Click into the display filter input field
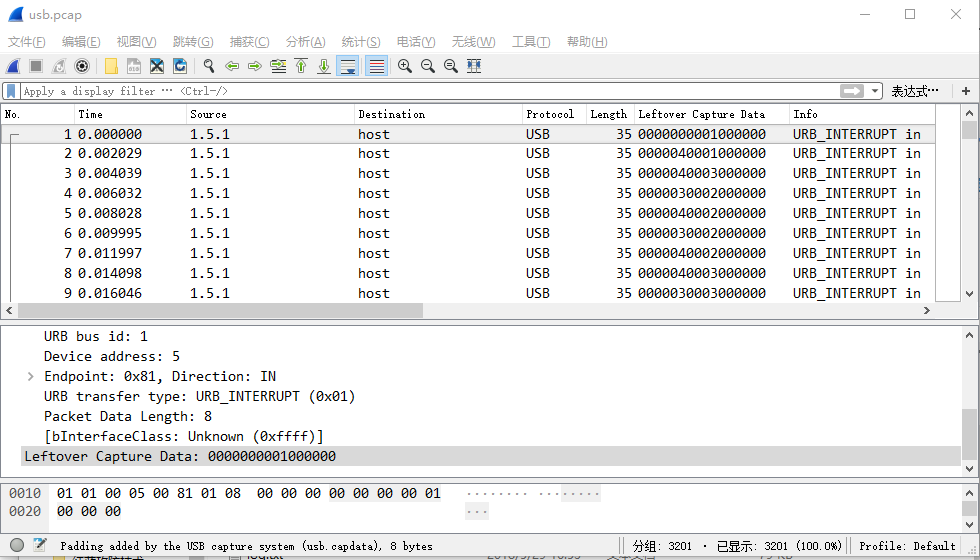The height and width of the screenshot is (560, 980). (430, 91)
